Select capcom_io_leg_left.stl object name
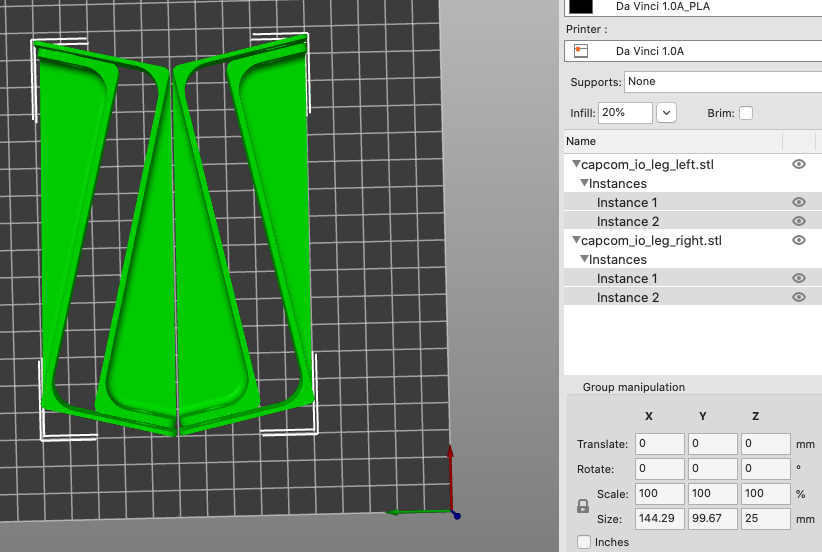Viewport: 822px width, 552px height. (x=647, y=165)
